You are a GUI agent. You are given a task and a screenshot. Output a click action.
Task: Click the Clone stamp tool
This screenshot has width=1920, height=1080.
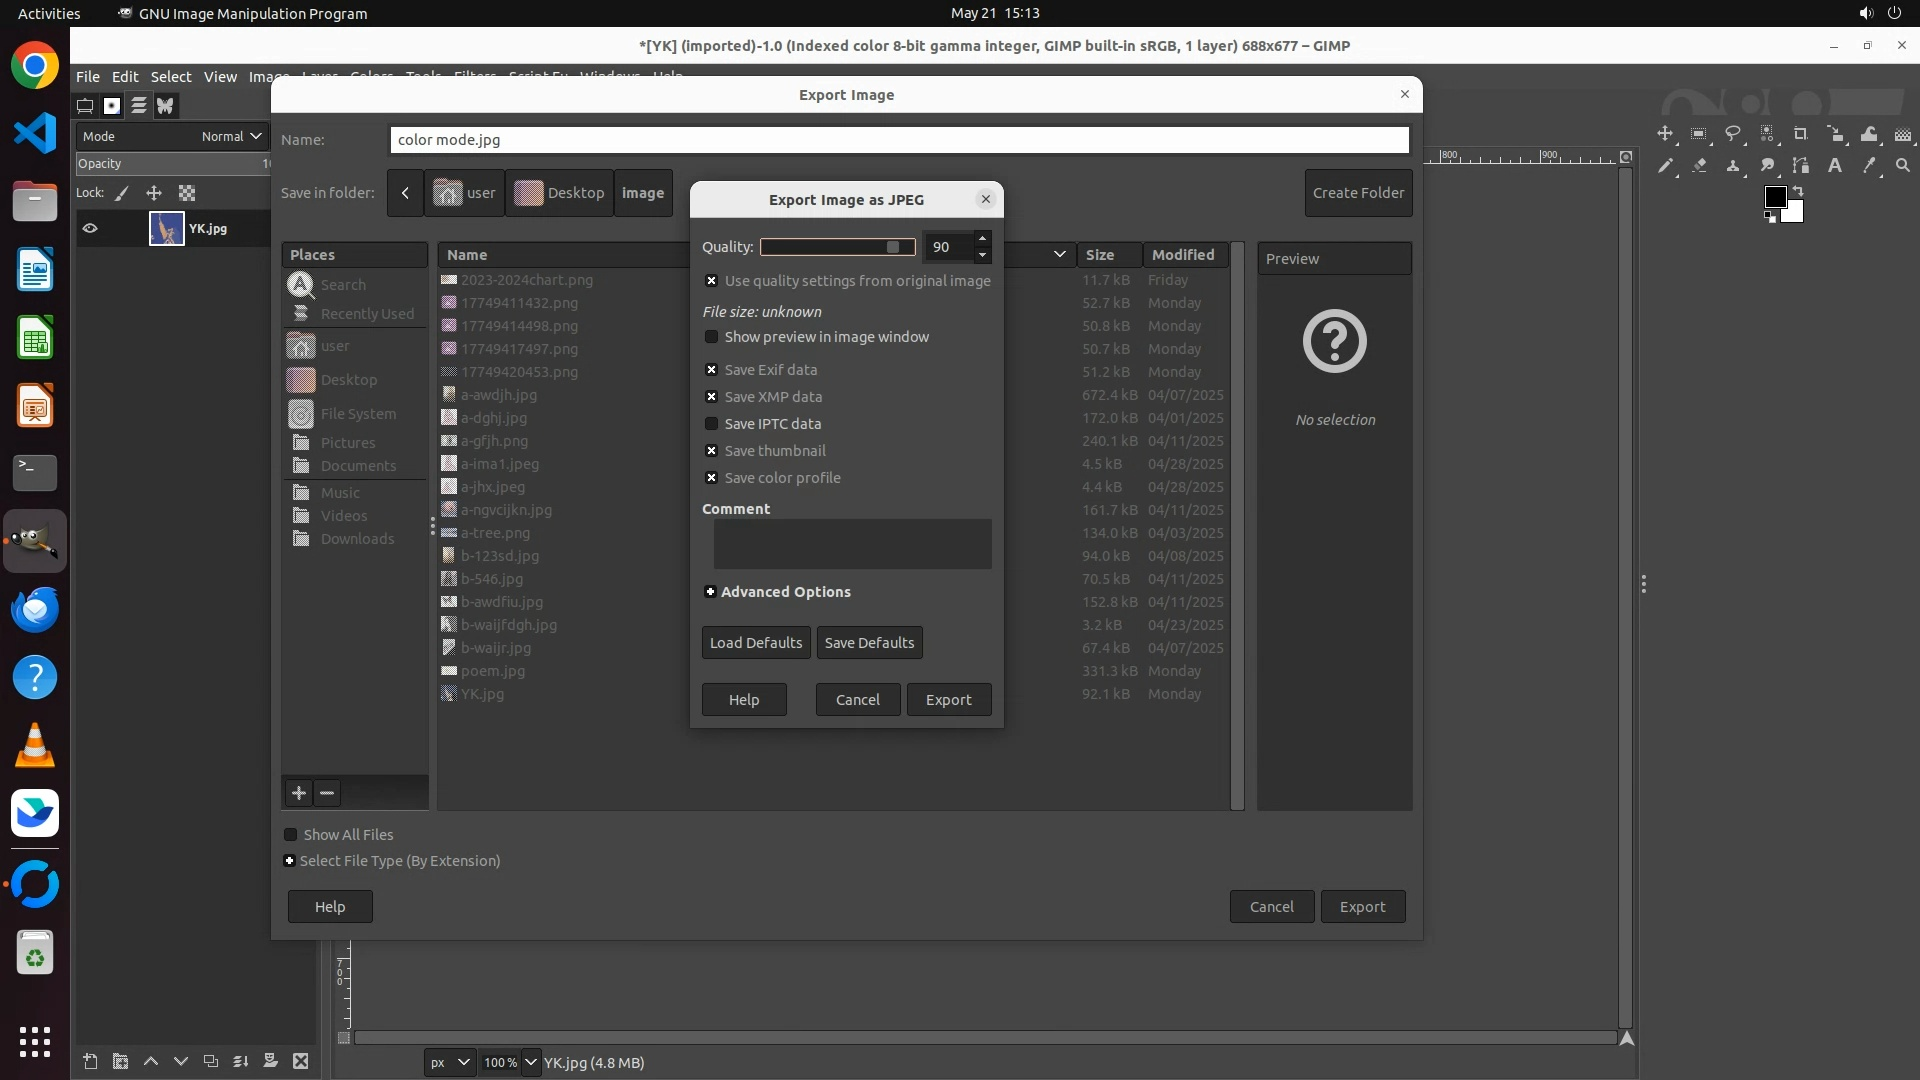1733,166
